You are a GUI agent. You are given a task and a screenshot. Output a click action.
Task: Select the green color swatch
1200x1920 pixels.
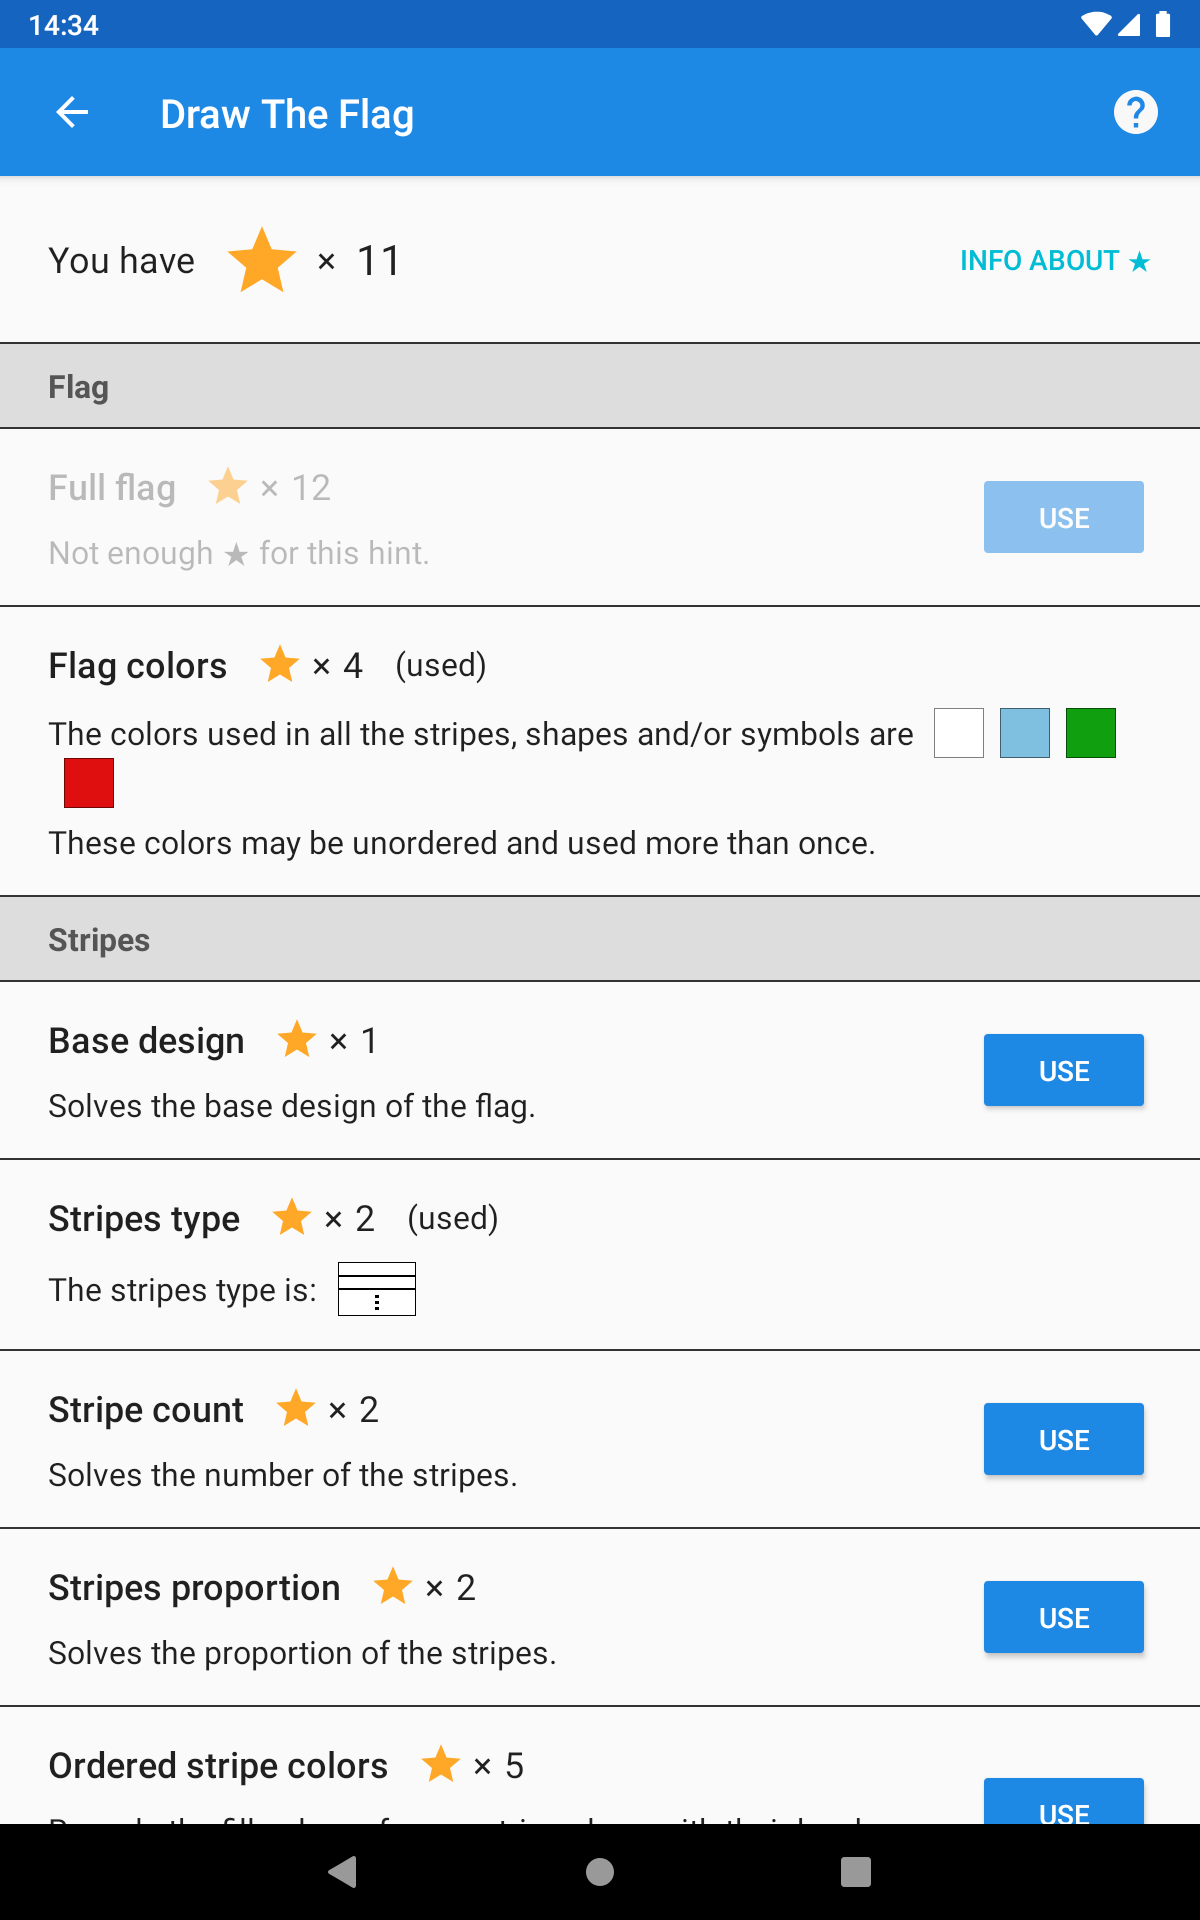pyautogui.click(x=1091, y=733)
